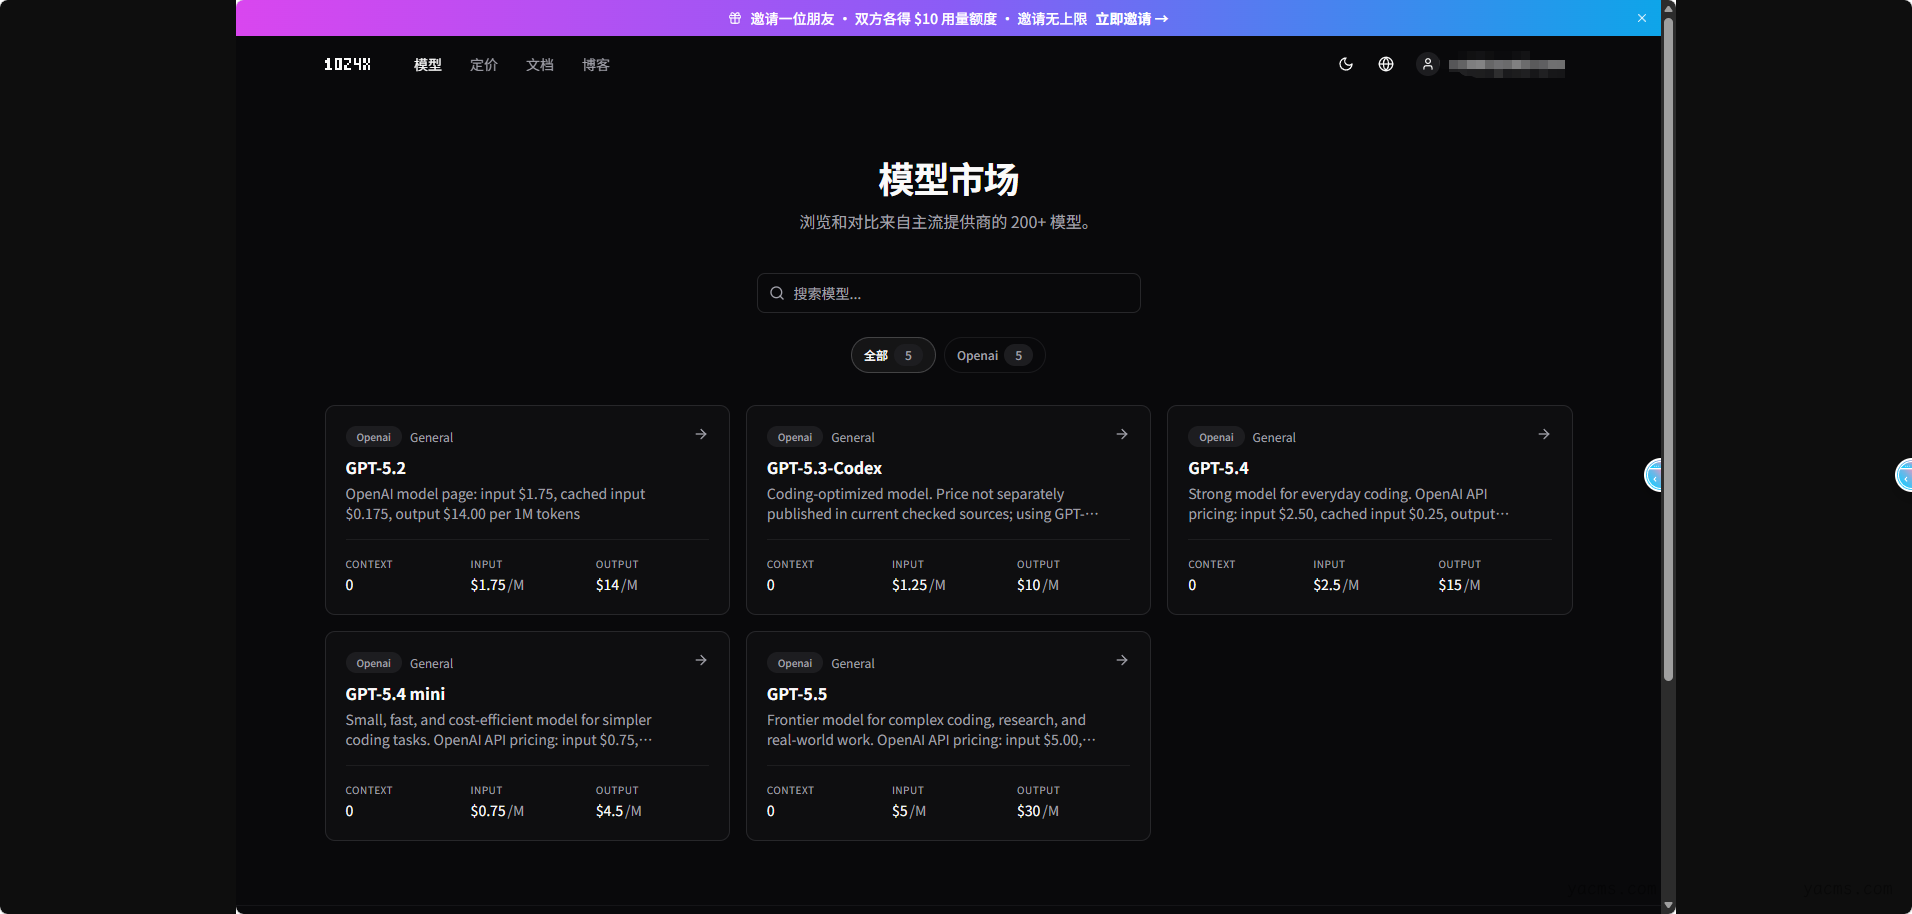The width and height of the screenshot is (1912, 914).
Task: Click GPT-5.3-Codex input price $1.25/M
Action: (918, 585)
